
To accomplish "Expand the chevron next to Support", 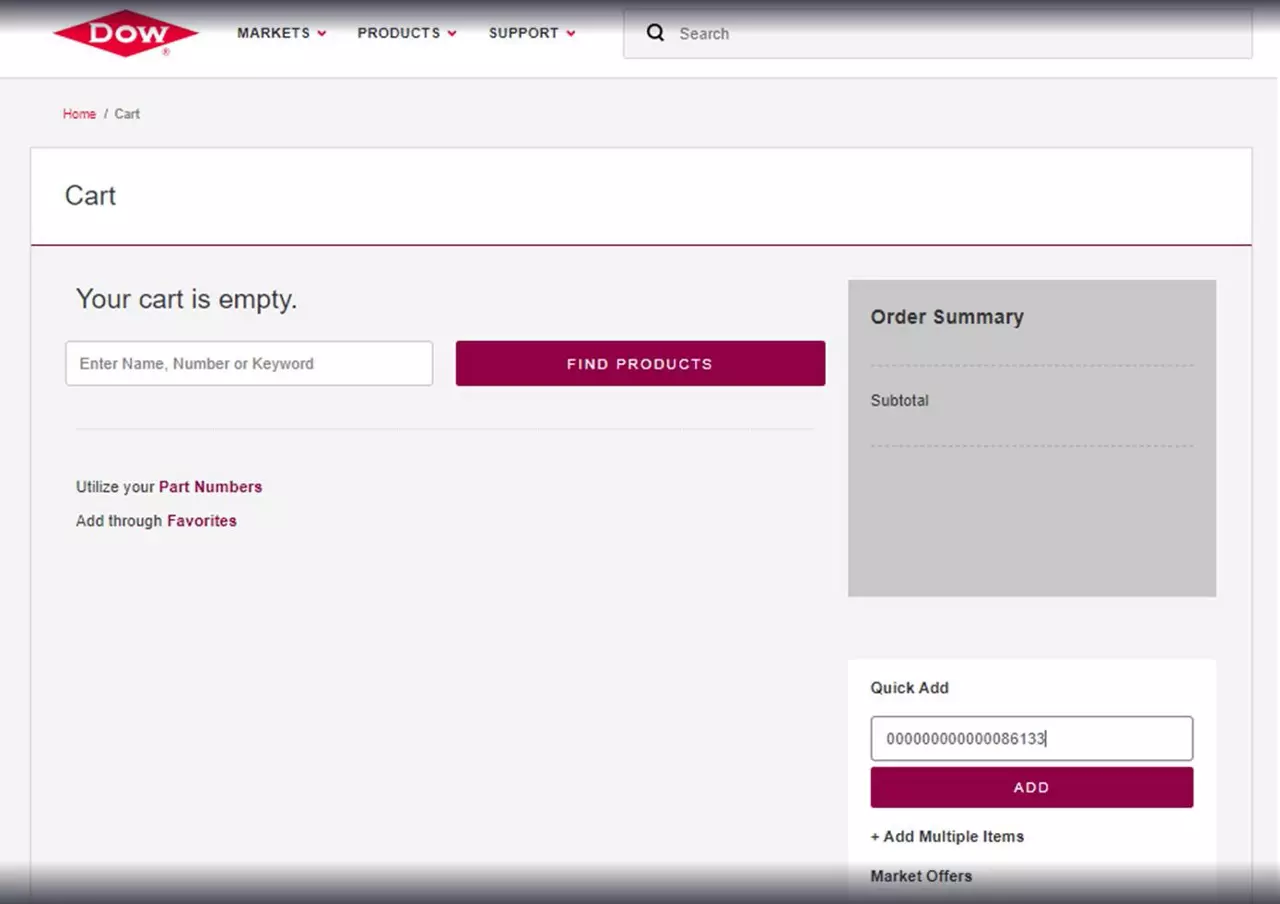I will [x=571, y=34].
